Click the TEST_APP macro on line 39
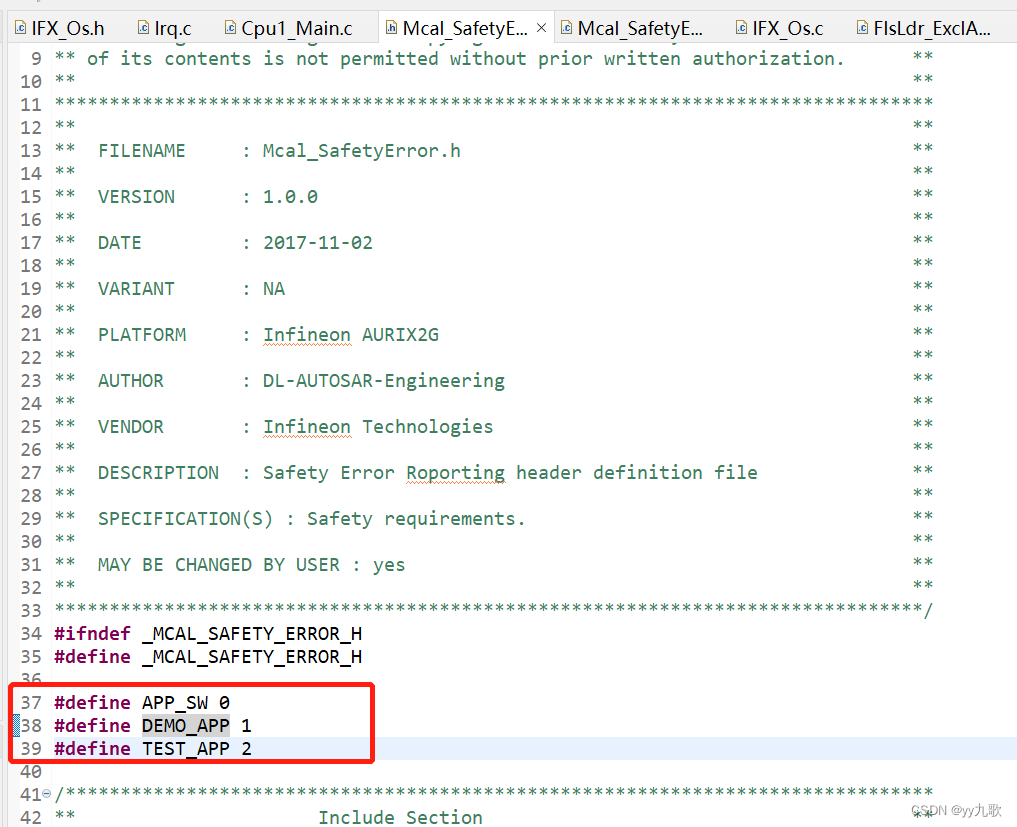 tap(185, 749)
